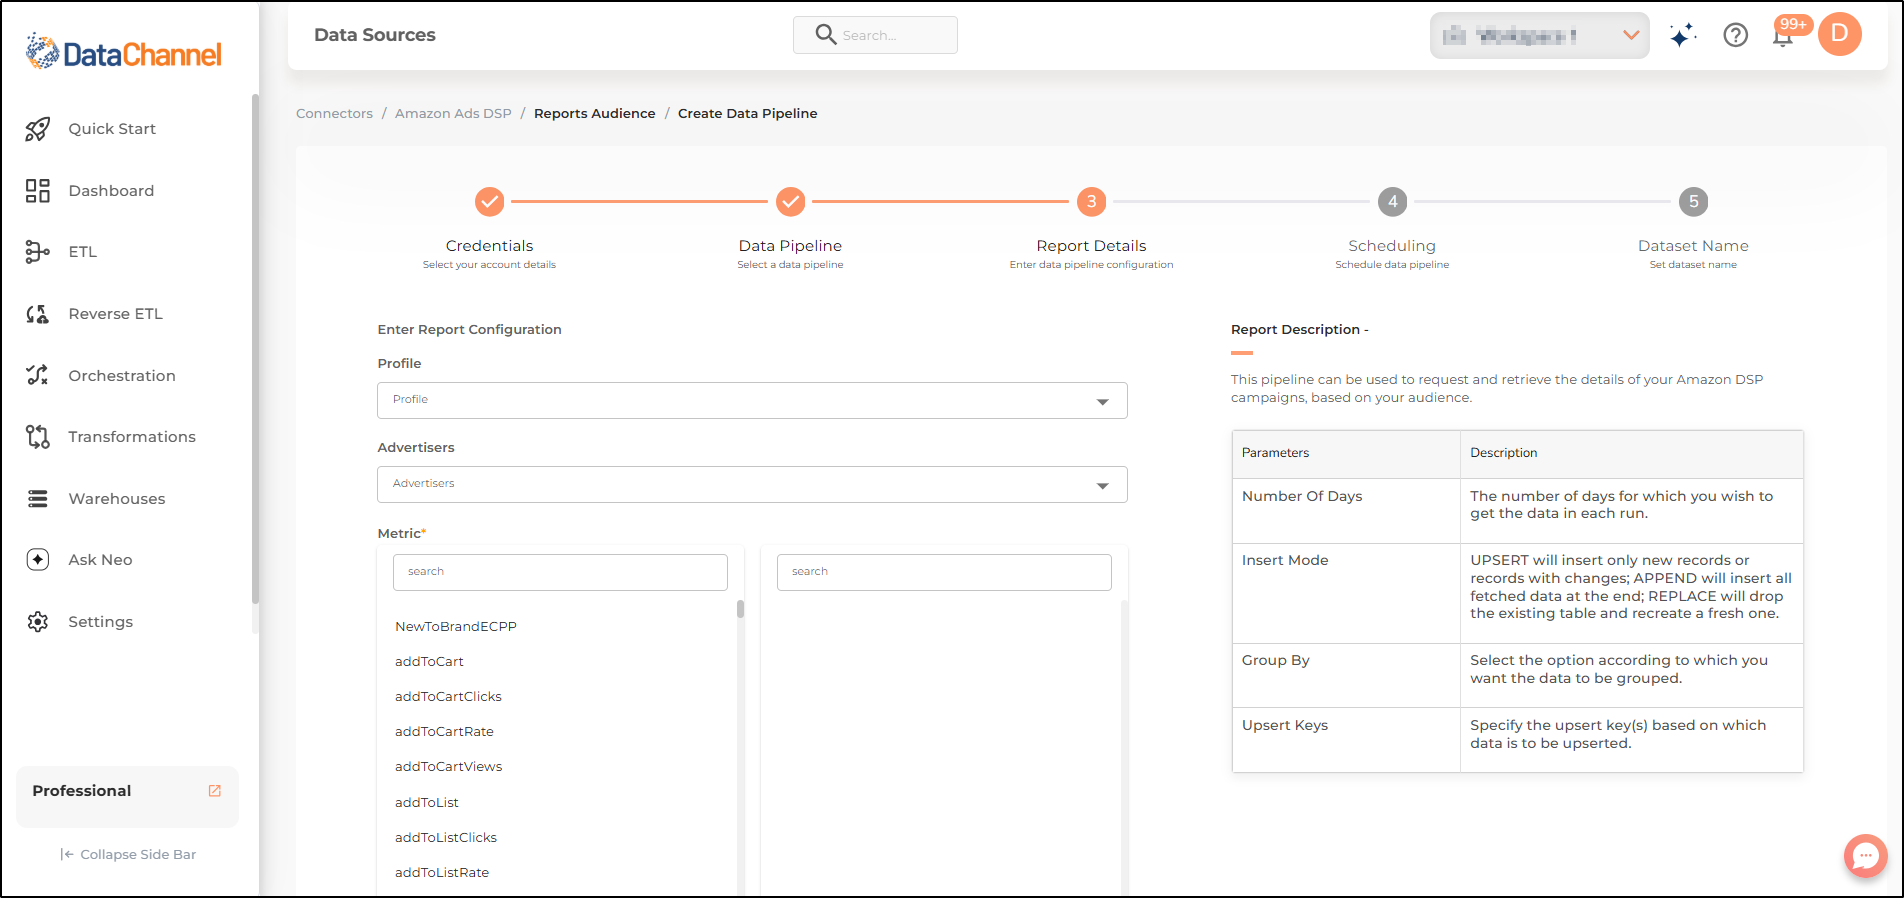Expand the Profile dropdown
The width and height of the screenshot is (1904, 898).
[752, 400]
